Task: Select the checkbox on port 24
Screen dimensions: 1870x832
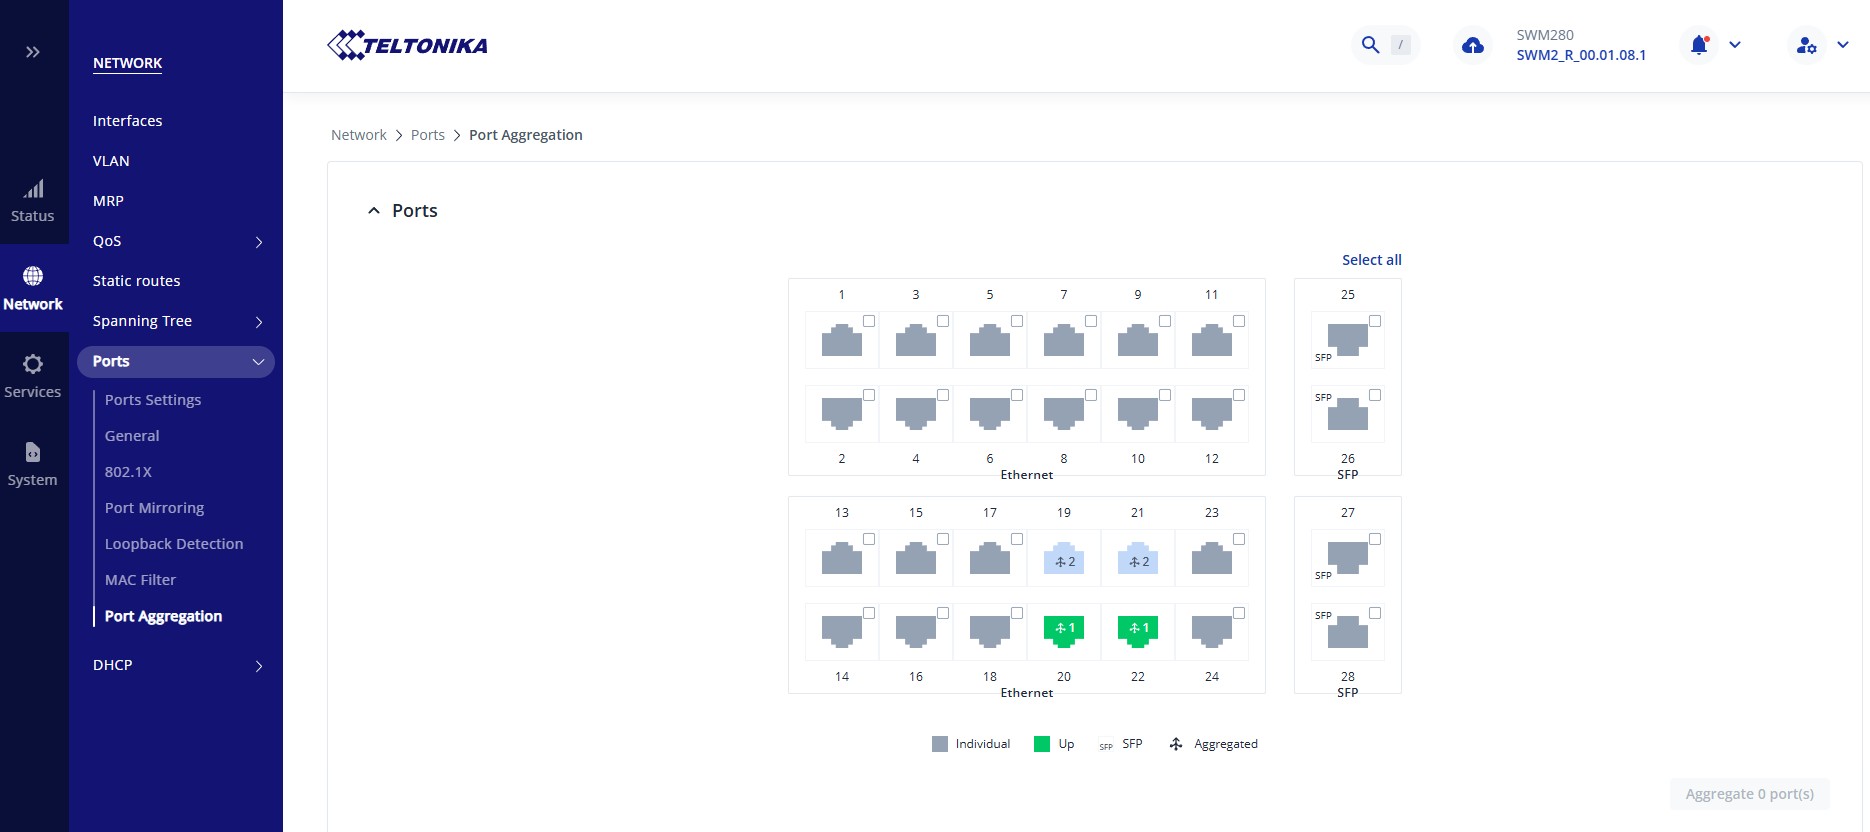Action: [1239, 613]
